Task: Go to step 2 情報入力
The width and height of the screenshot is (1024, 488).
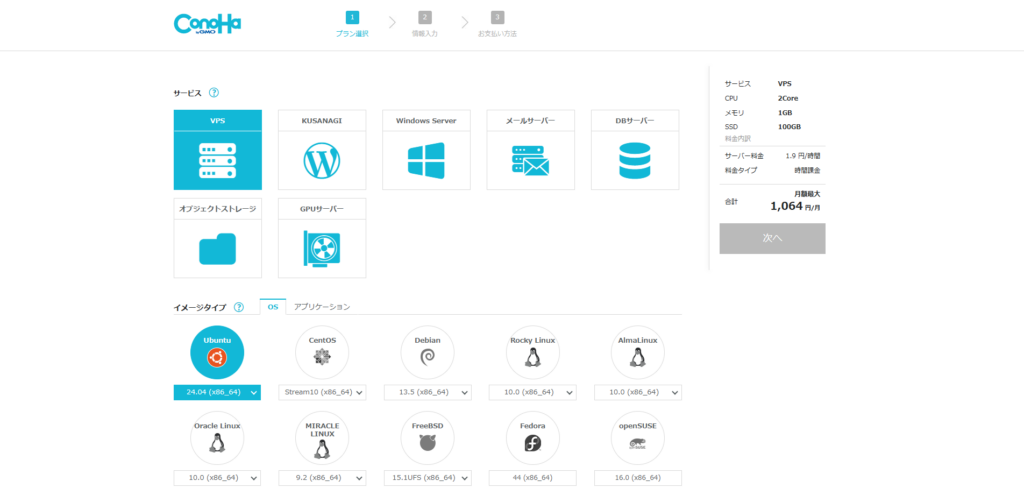Action: 424,24
